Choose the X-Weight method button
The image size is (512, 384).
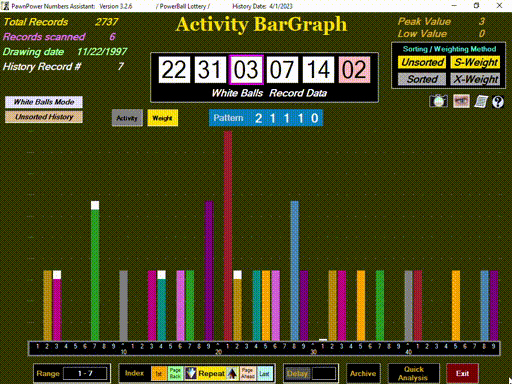coord(475,79)
